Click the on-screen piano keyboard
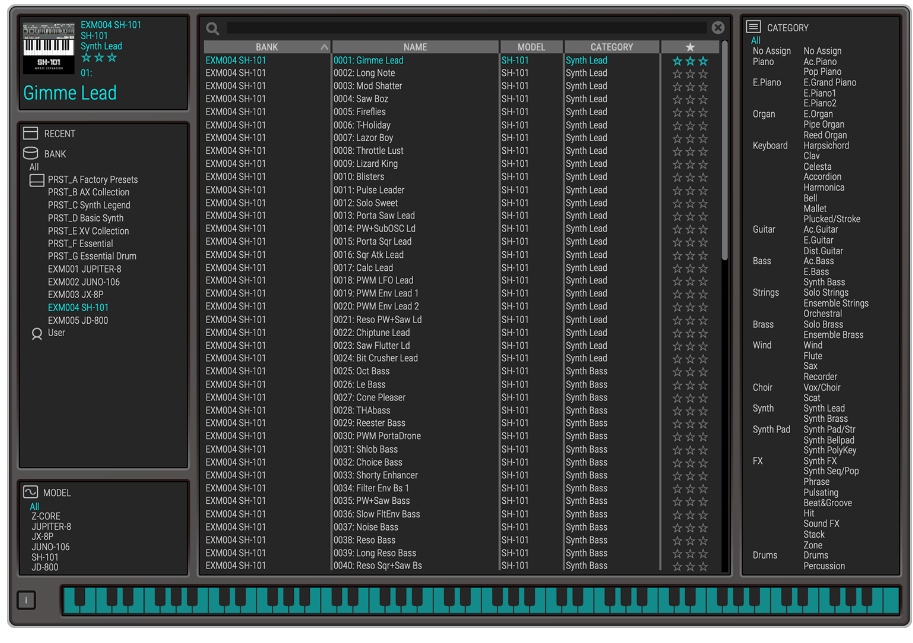 click(481, 600)
